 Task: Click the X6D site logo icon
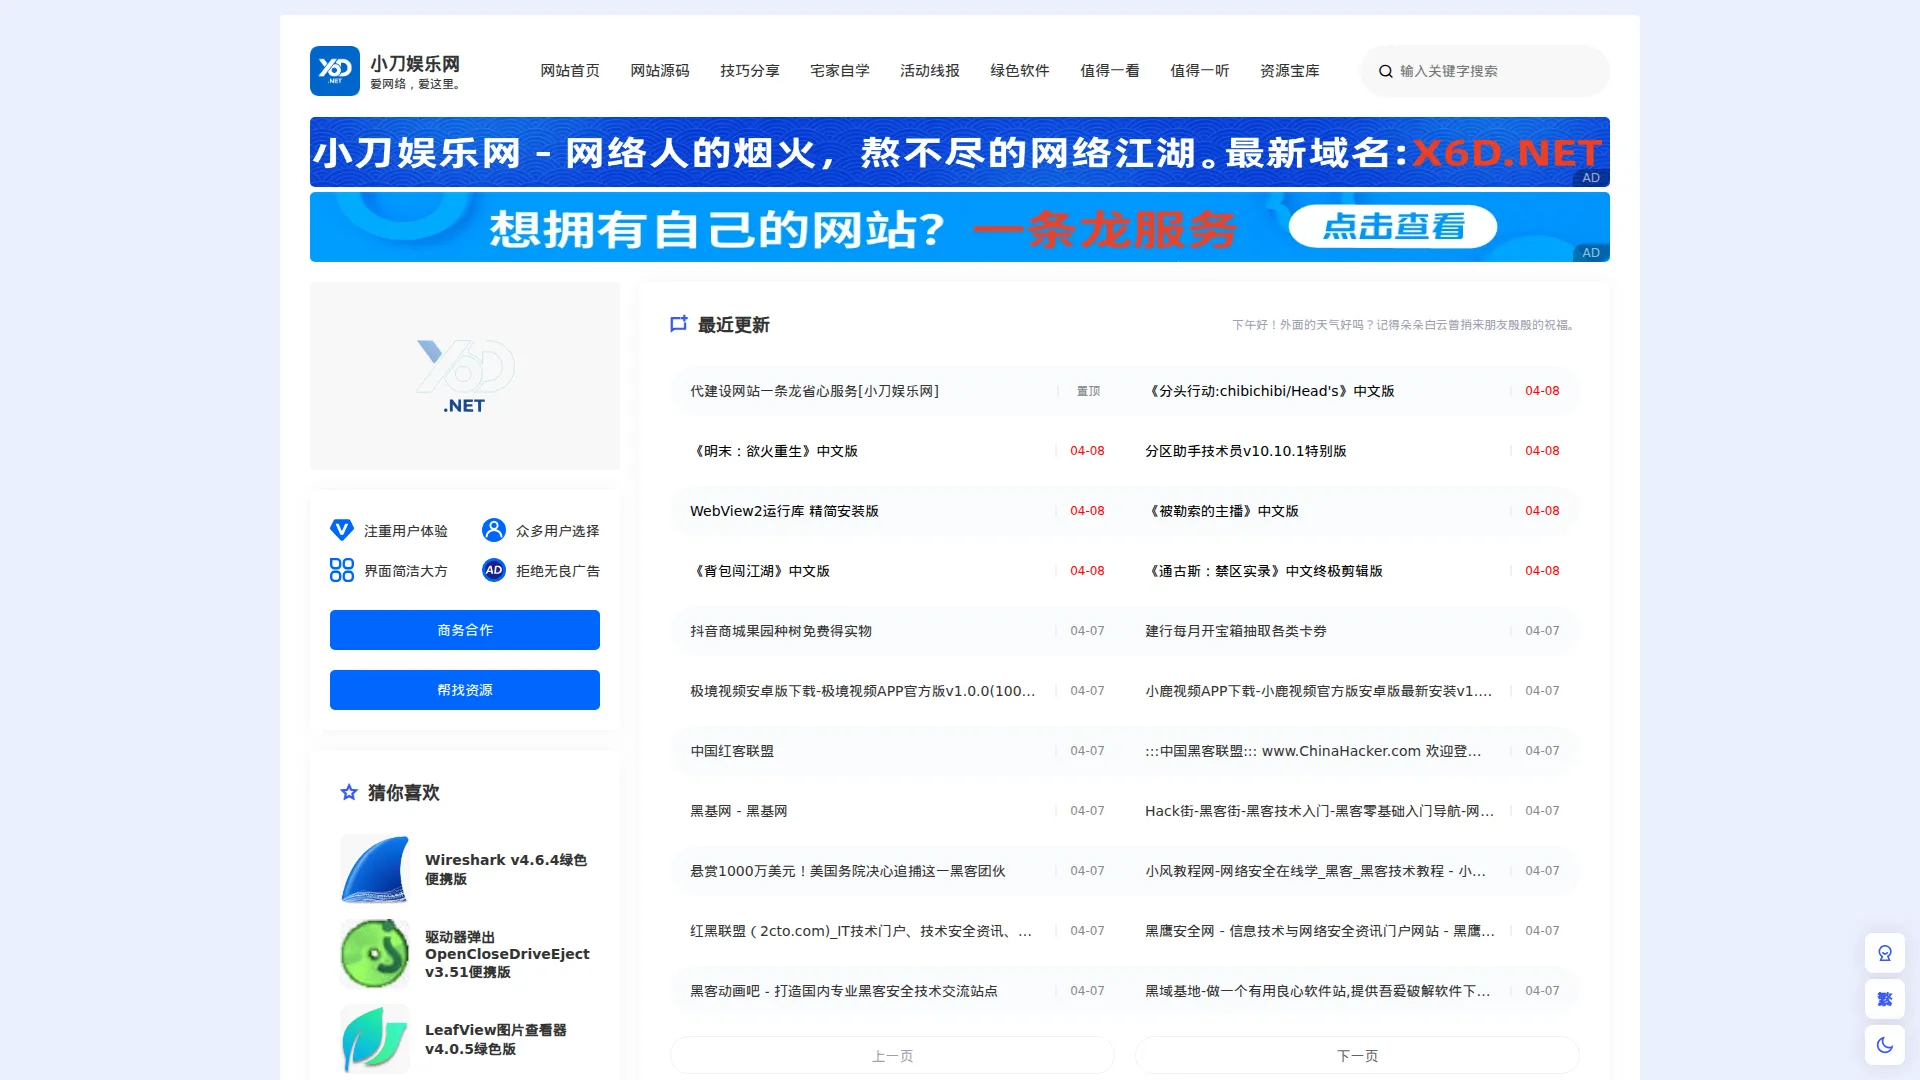pos(334,70)
